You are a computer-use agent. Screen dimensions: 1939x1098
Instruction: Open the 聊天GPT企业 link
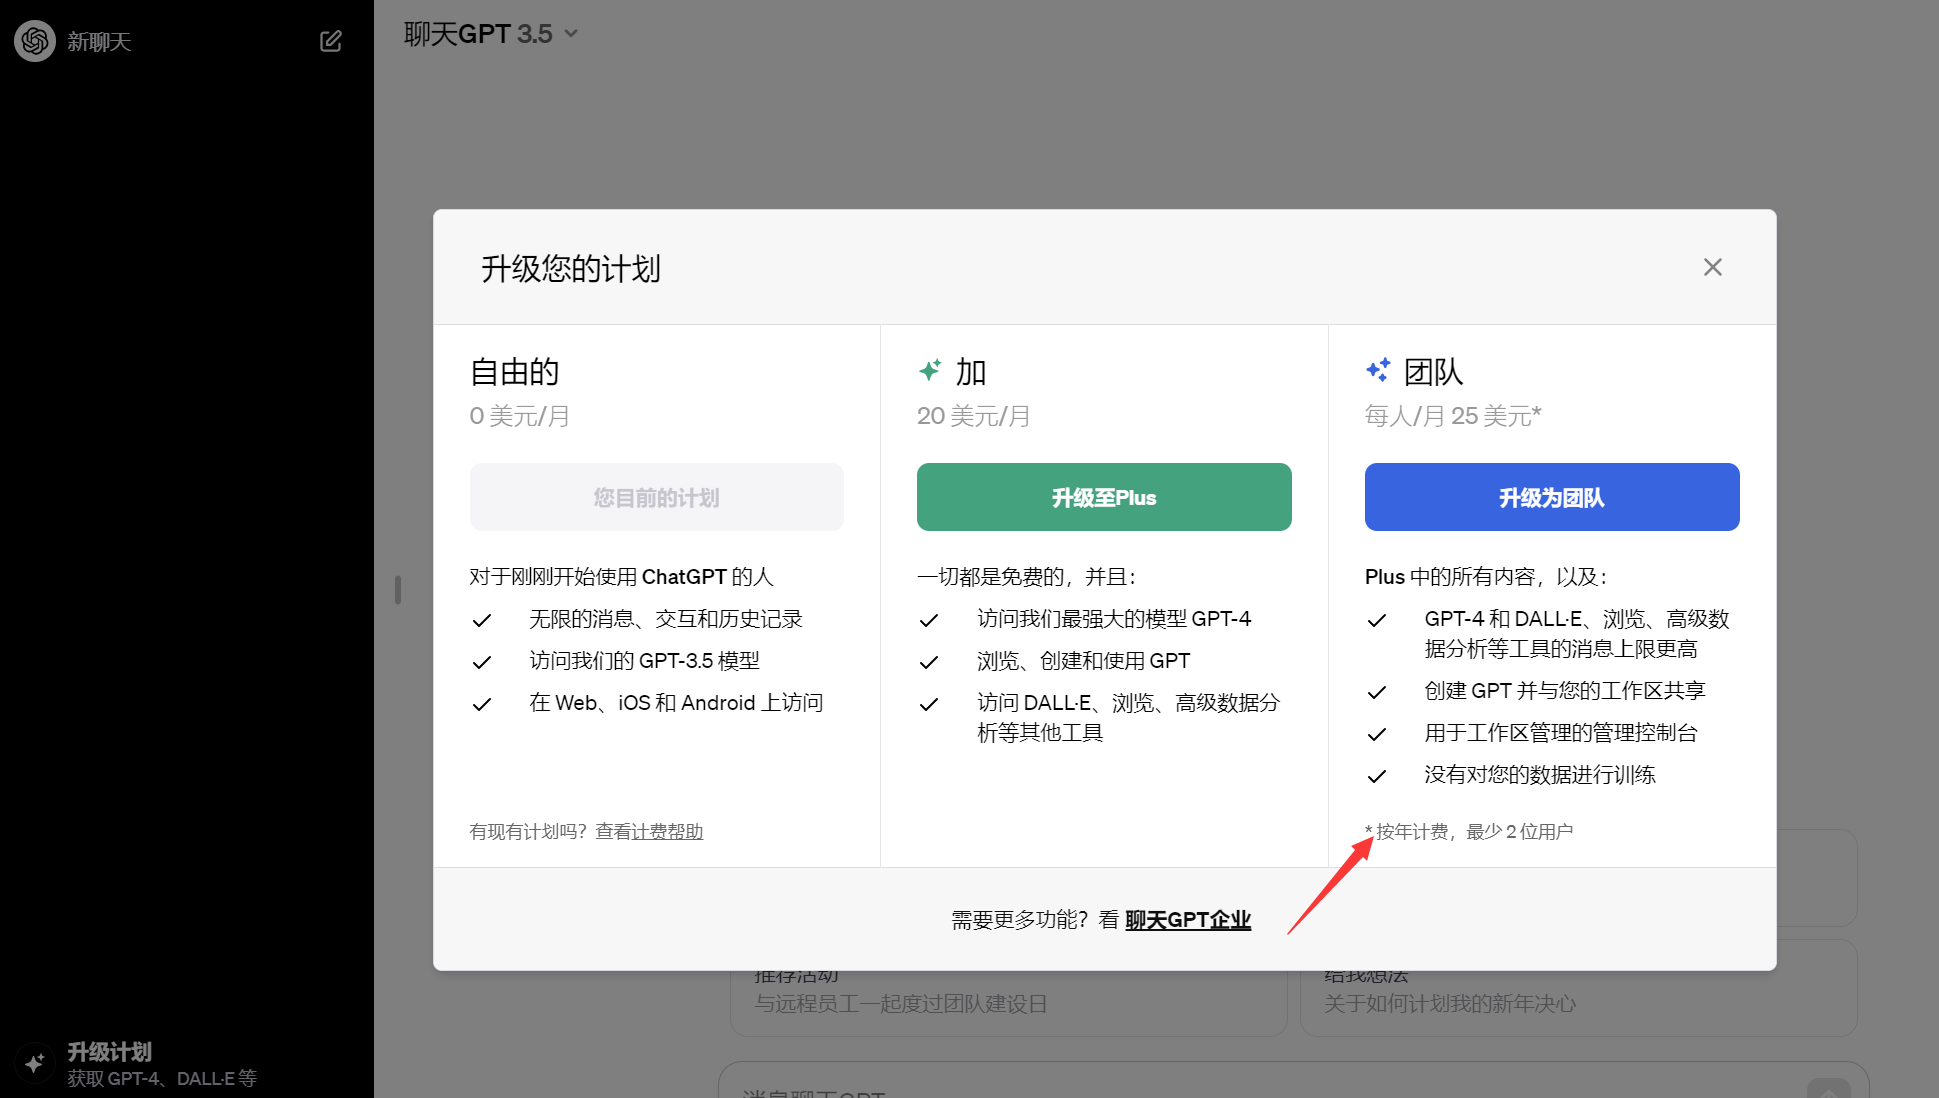point(1188,920)
